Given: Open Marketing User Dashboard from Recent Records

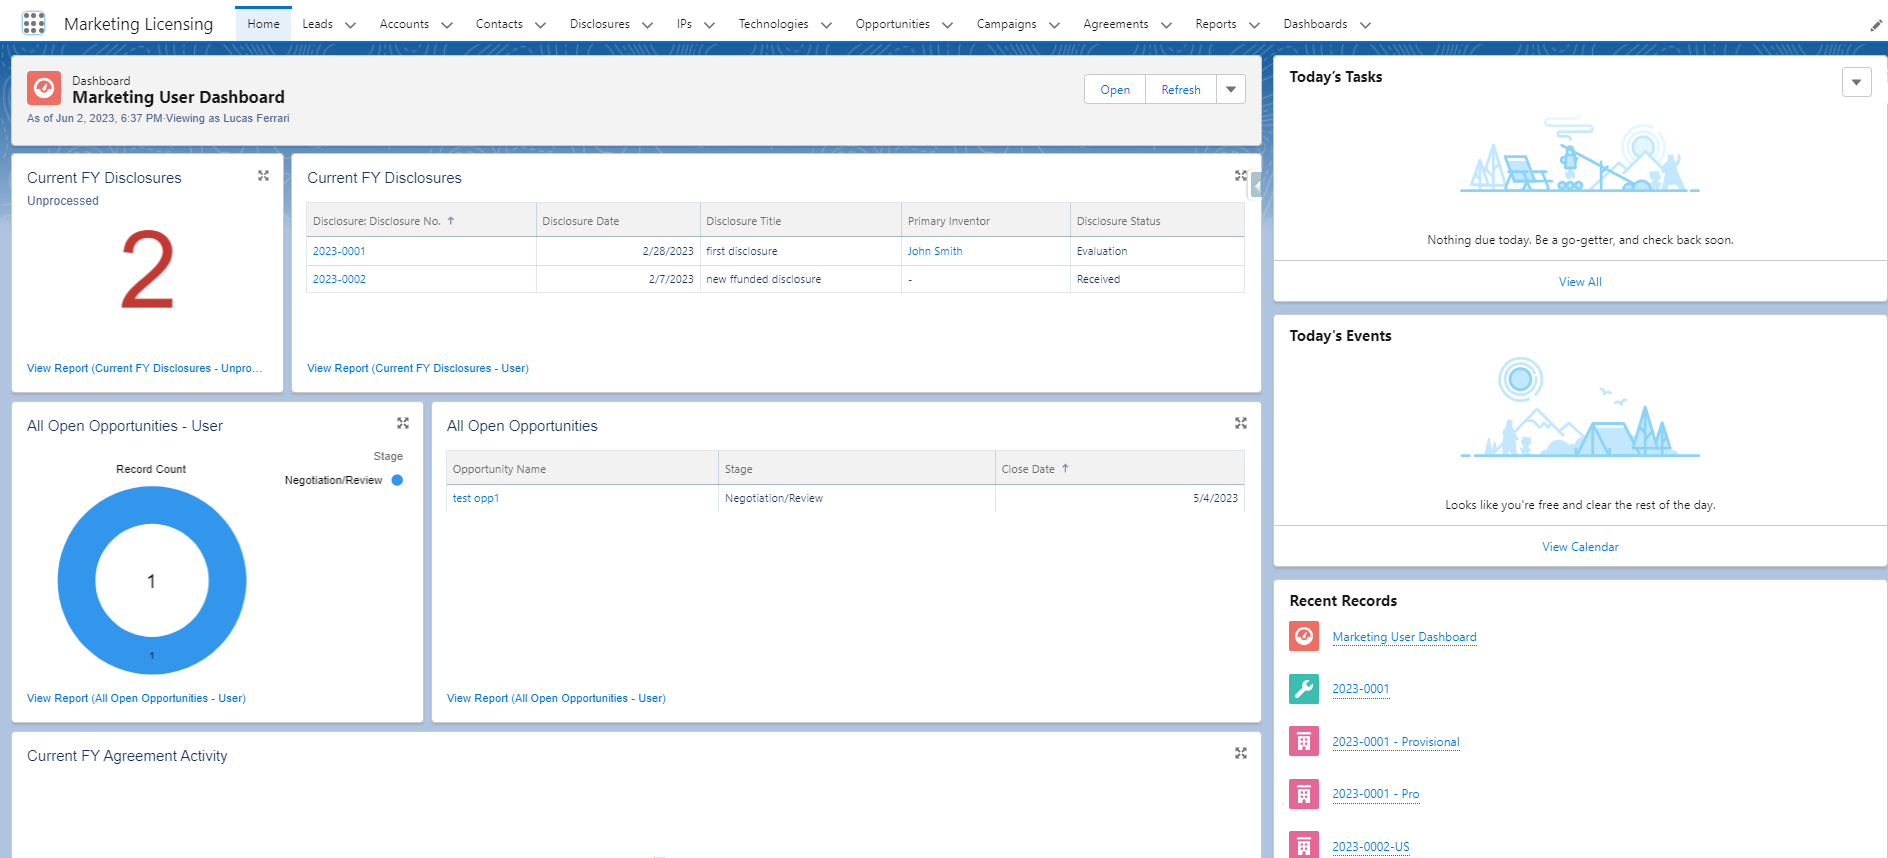Looking at the screenshot, I should [1404, 637].
